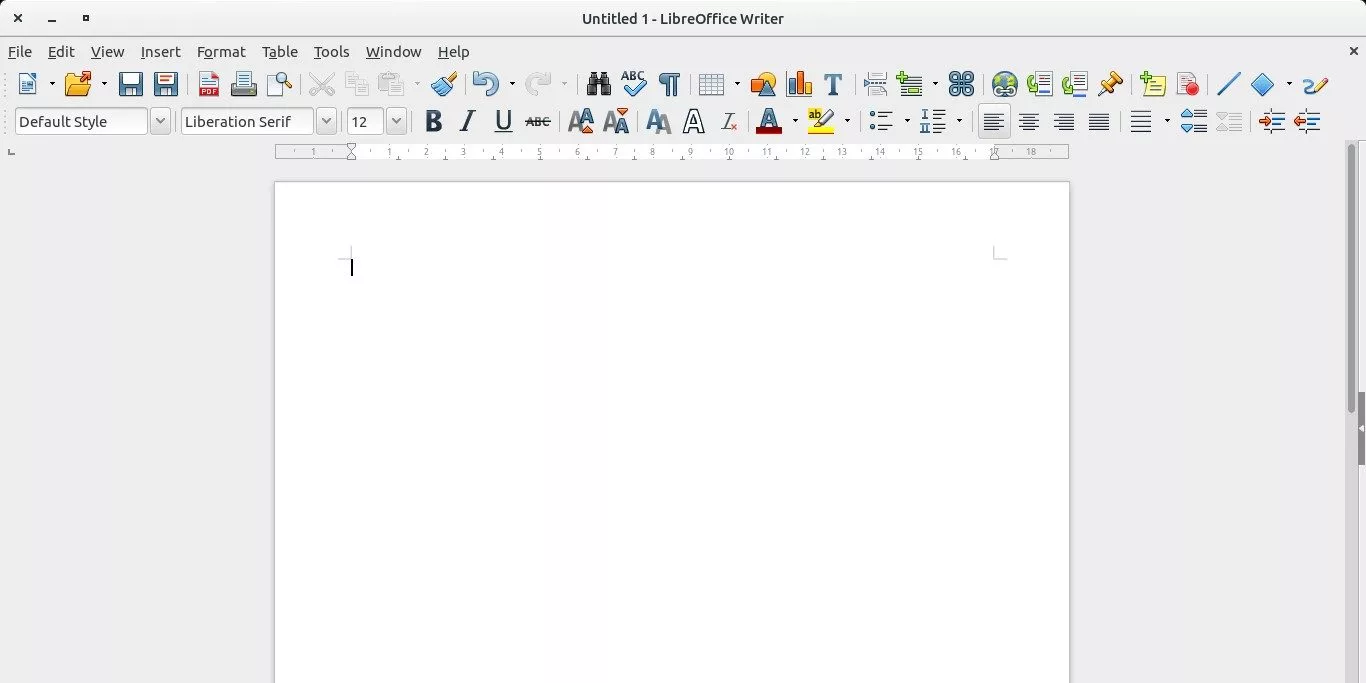Image resolution: width=1366 pixels, height=683 pixels.
Task: Click the vertical scrollbar on the right
Action: (x=1351, y=280)
